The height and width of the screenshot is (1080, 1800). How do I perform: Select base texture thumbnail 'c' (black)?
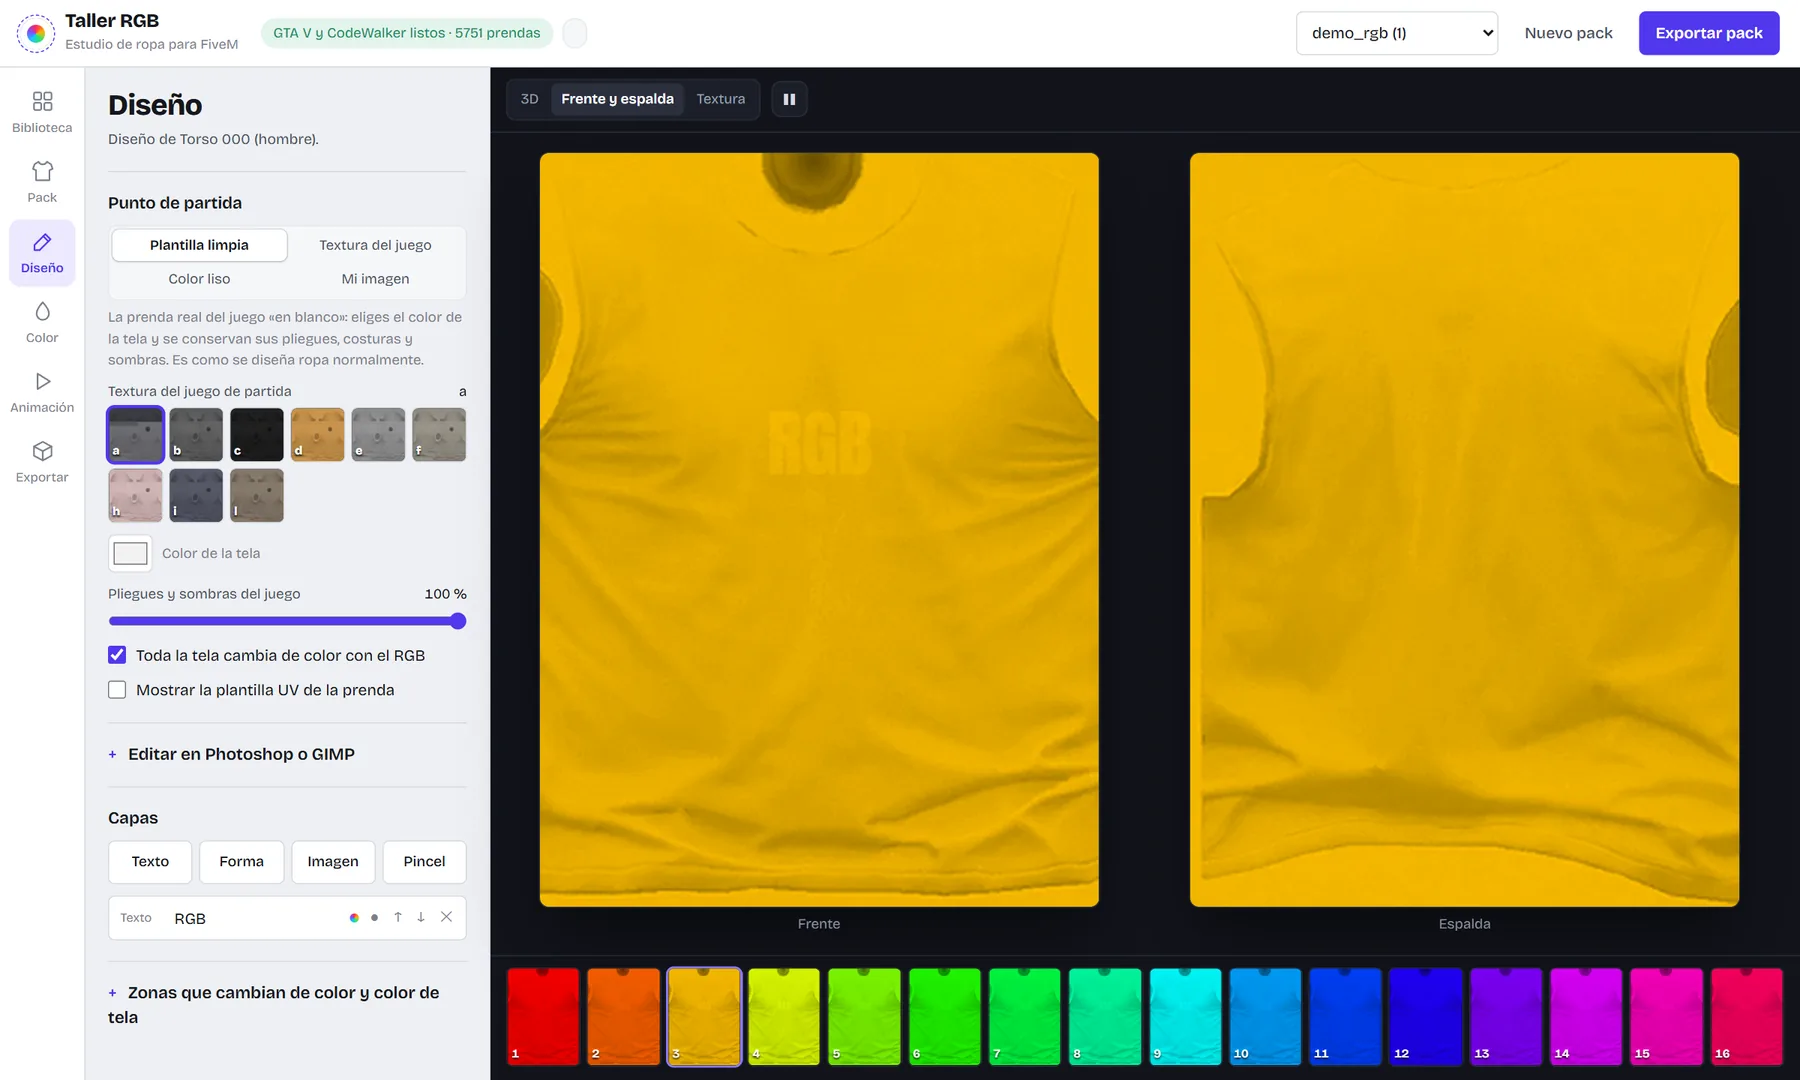(x=257, y=434)
